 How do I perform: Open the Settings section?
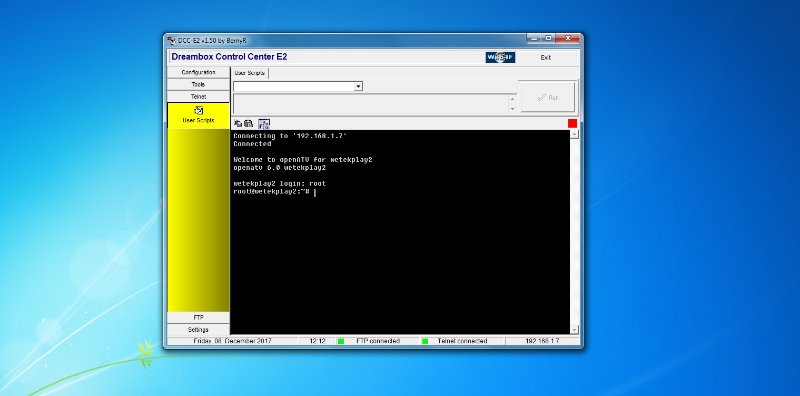198,330
